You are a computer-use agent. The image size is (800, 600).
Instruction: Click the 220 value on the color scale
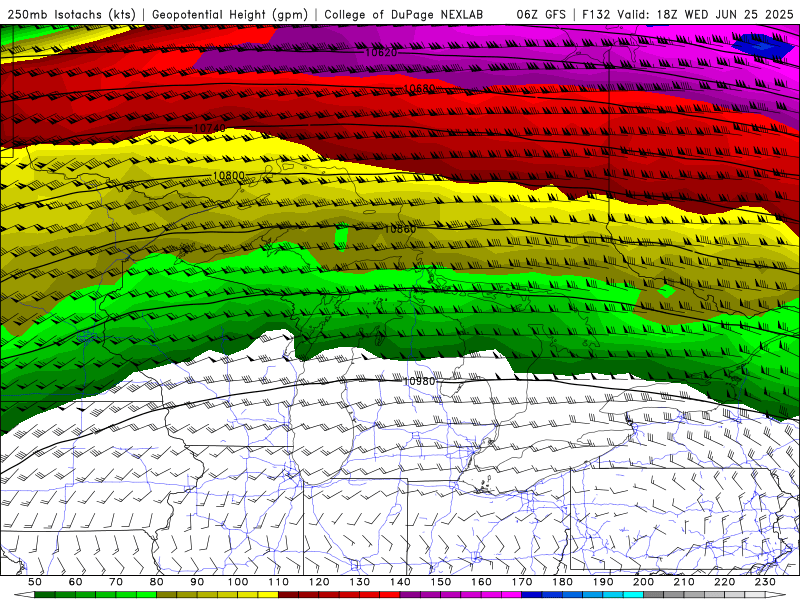[x=724, y=582]
